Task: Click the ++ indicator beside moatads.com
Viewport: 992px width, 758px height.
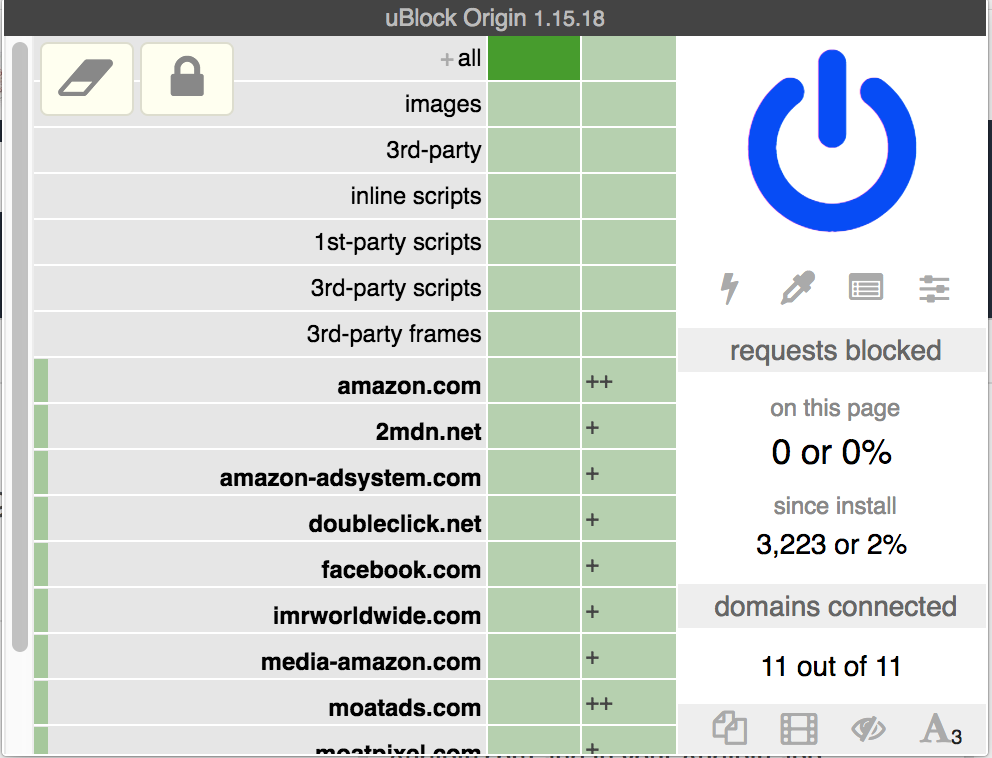Action: pos(600,703)
